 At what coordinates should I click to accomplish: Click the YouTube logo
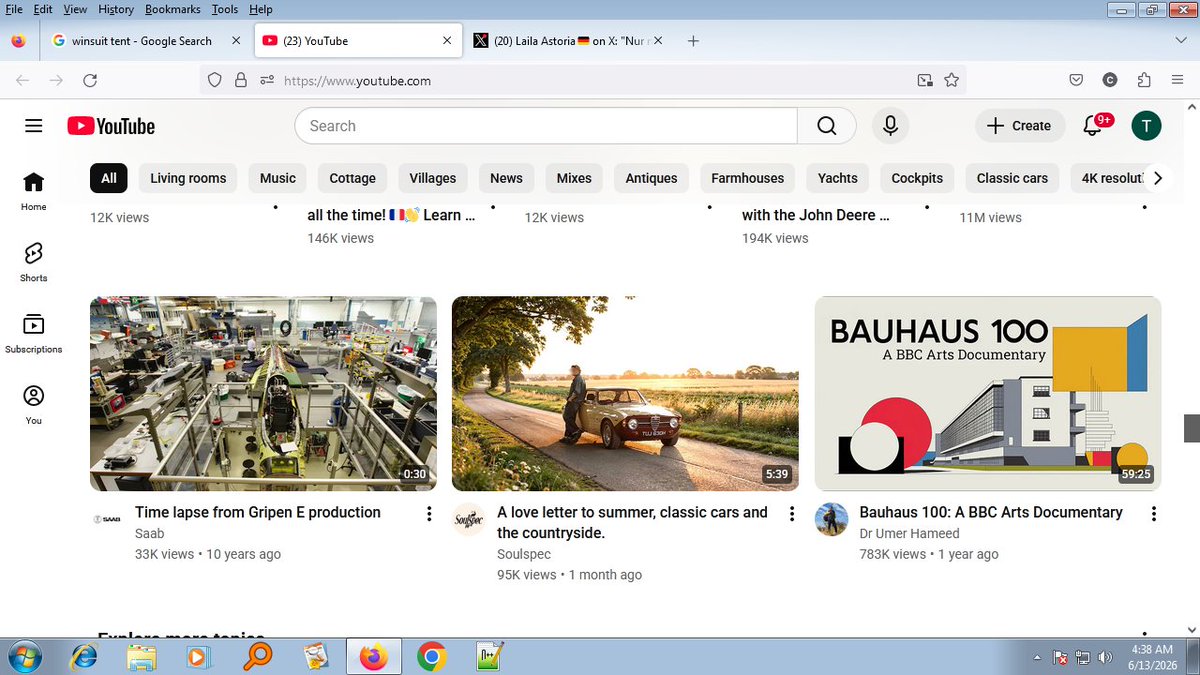(111, 126)
